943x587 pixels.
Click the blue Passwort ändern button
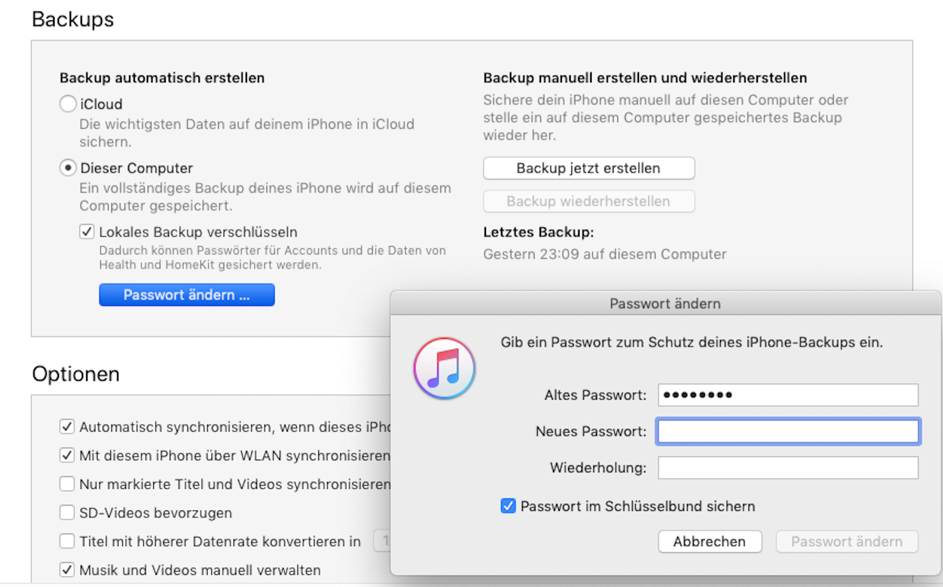click(186, 295)
